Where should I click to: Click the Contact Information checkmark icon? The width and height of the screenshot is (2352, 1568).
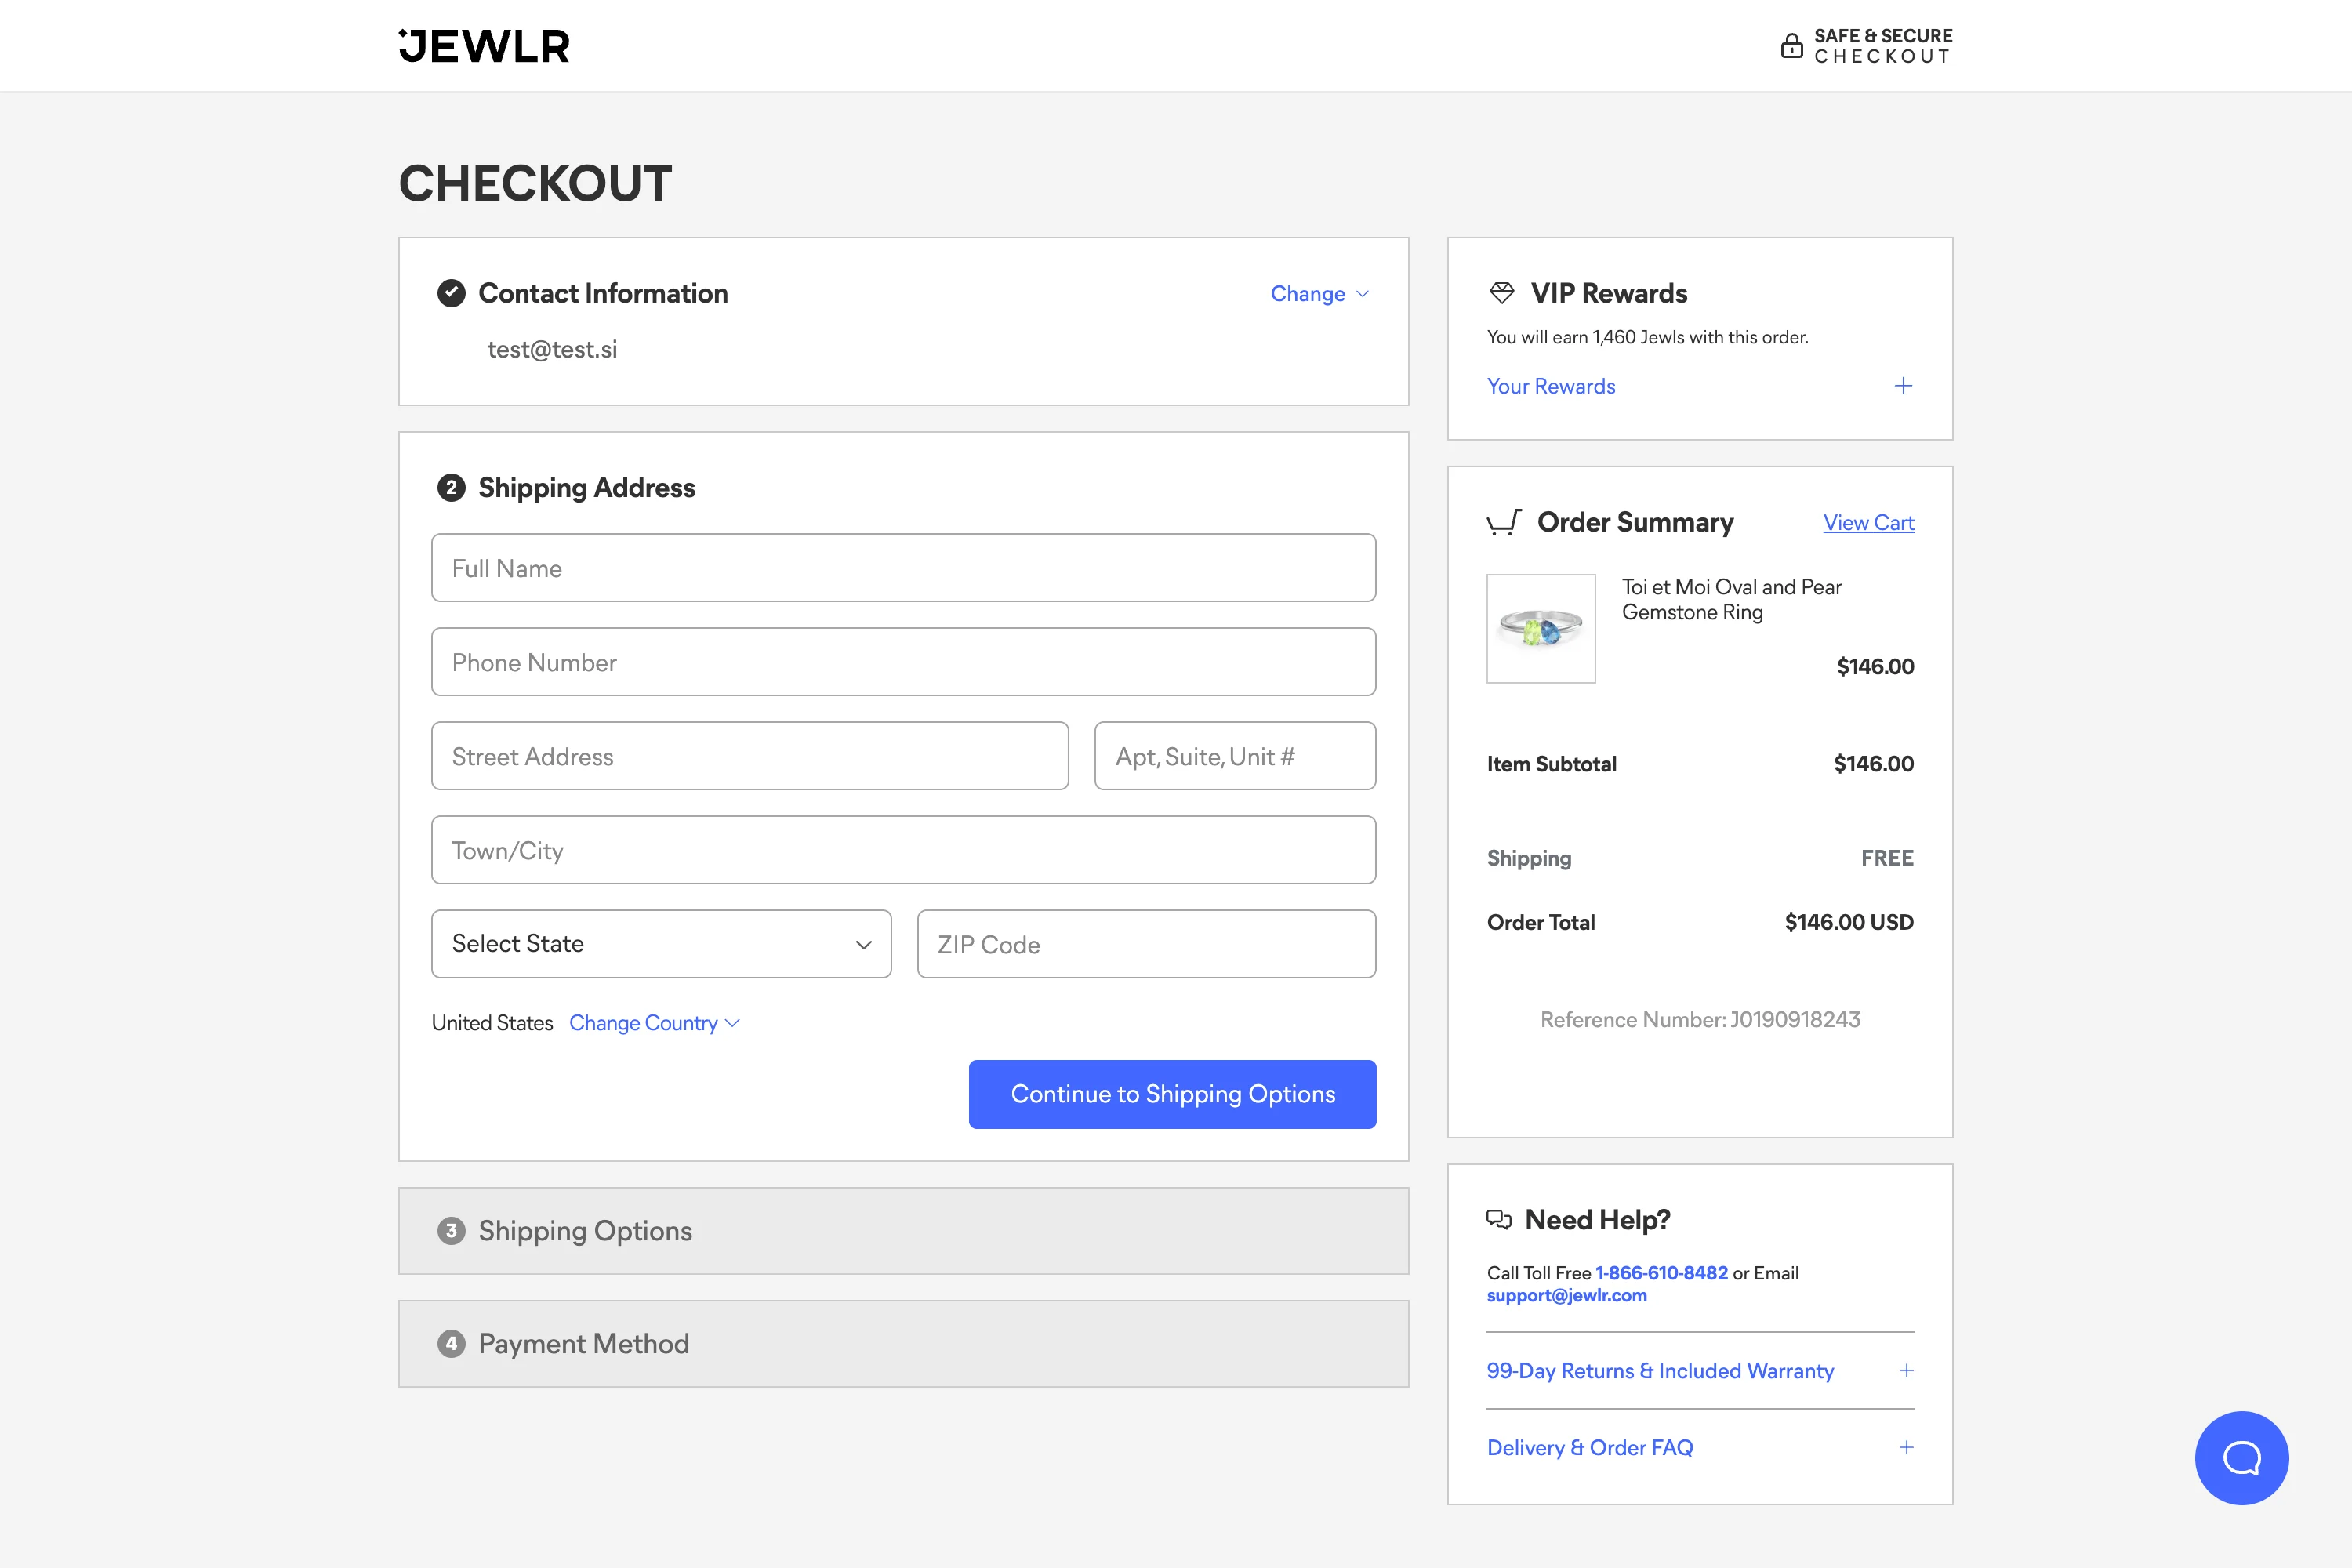click(451, 293)
